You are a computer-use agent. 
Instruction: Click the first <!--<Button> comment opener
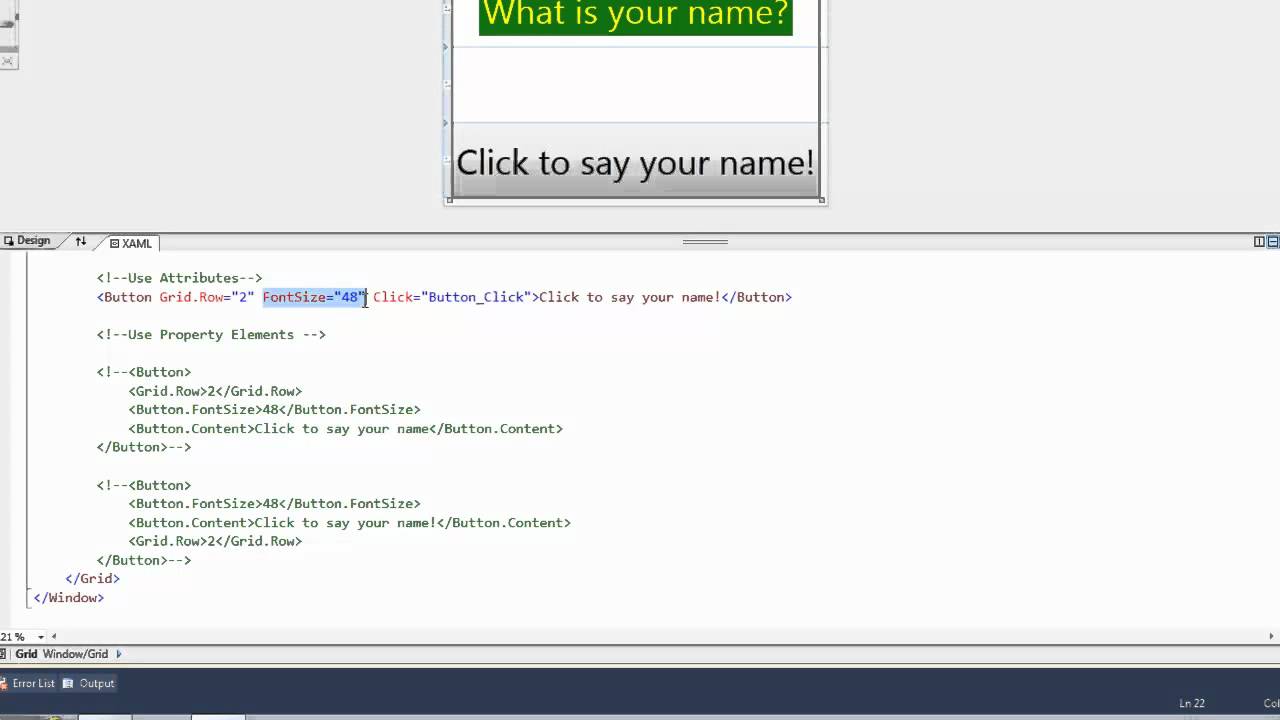(x=144, y=372)
